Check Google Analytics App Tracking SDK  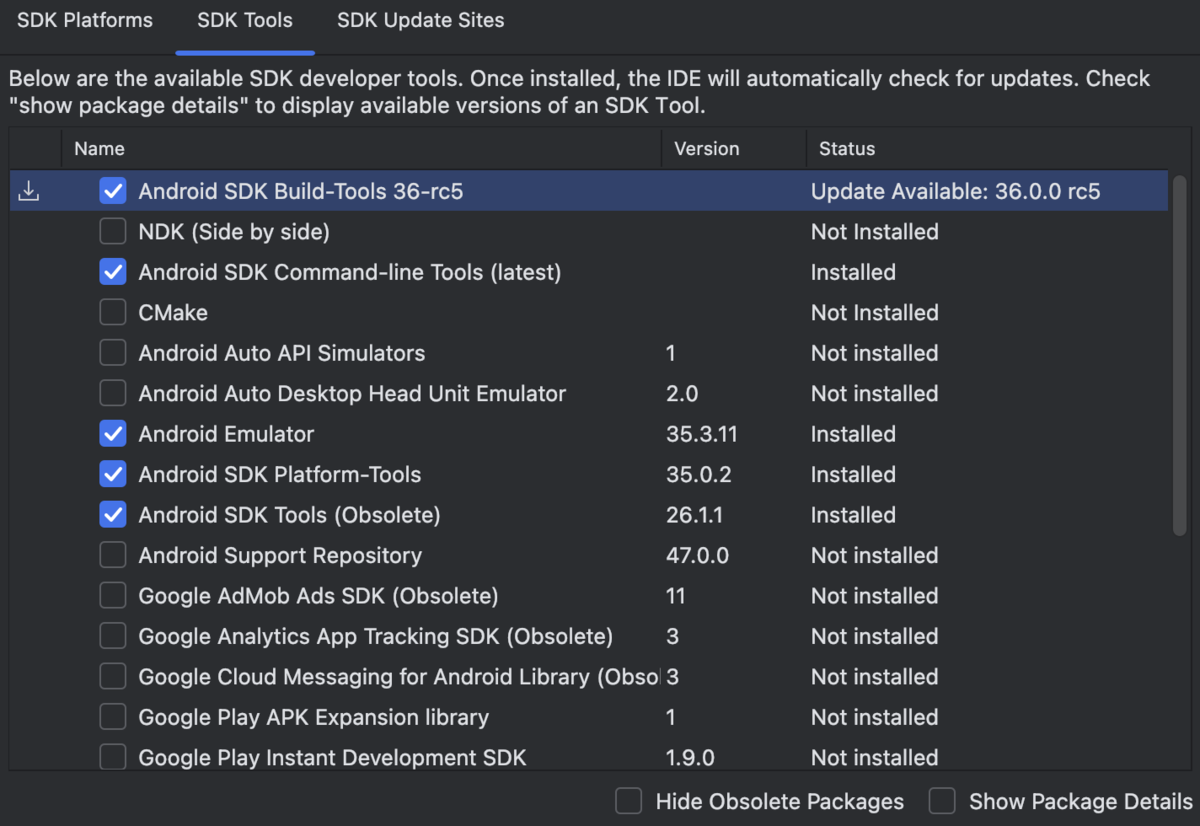113,637
